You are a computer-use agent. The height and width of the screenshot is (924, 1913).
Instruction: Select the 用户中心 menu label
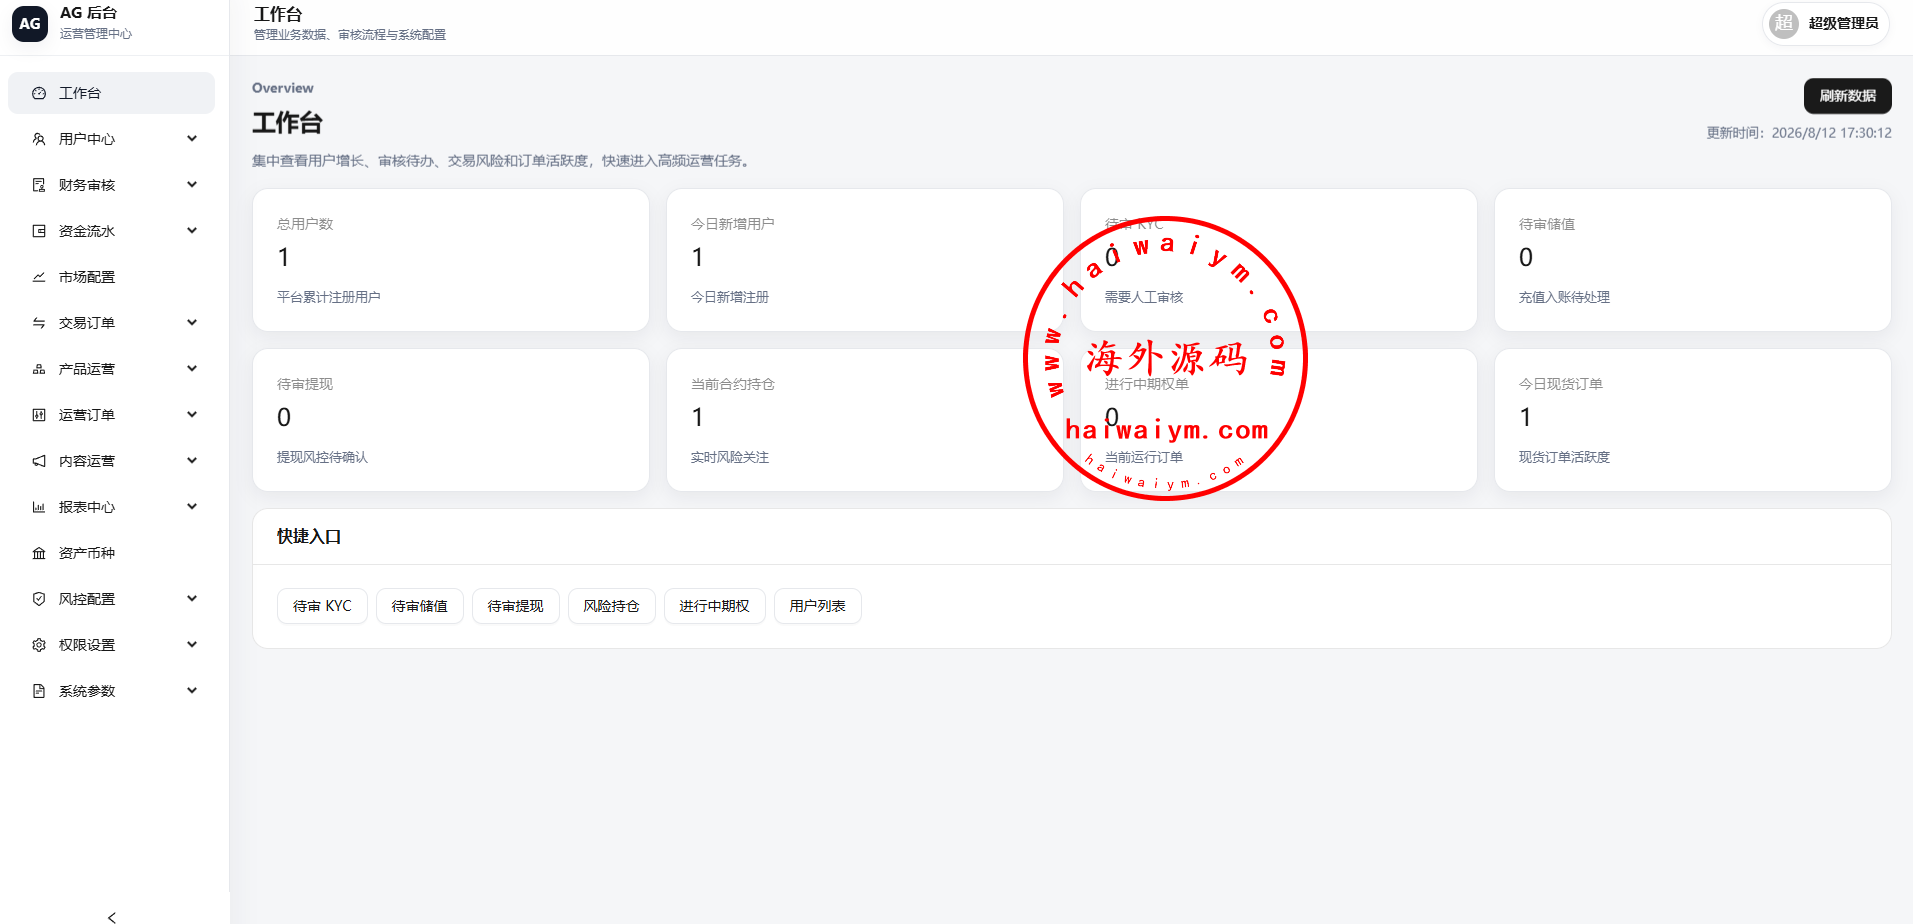[x=87, y=139]
